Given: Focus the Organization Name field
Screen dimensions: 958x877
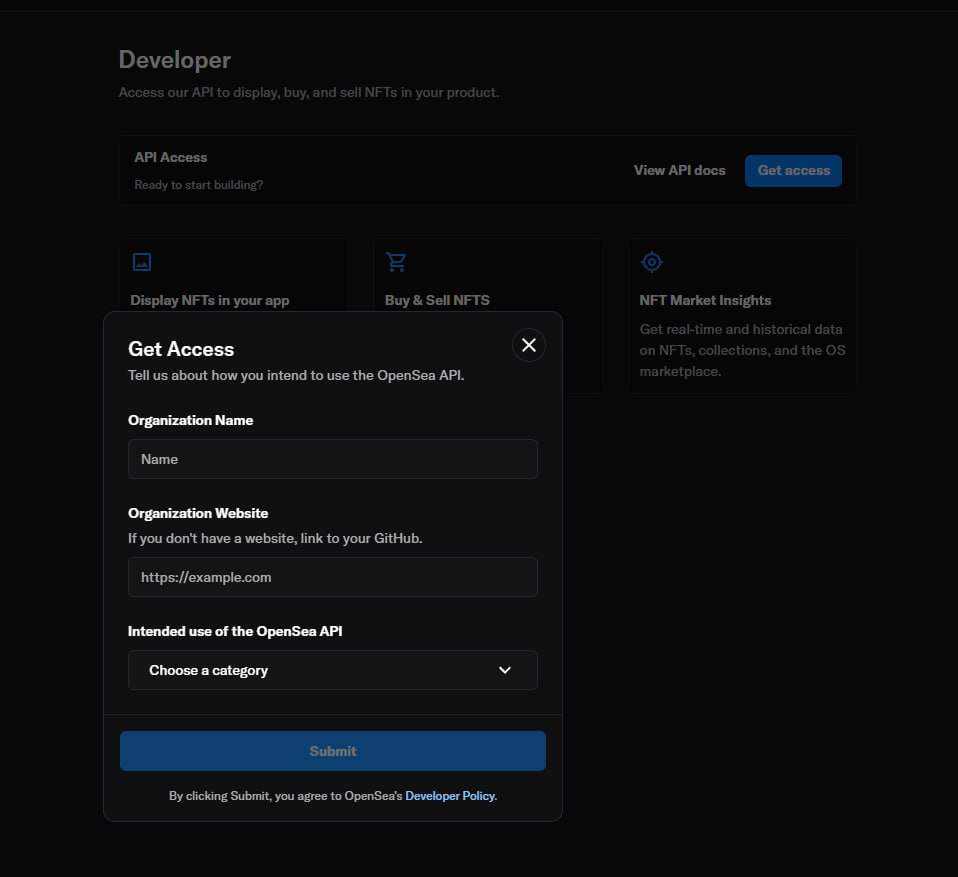Looking at the screenshot, I should coord(332,459).
